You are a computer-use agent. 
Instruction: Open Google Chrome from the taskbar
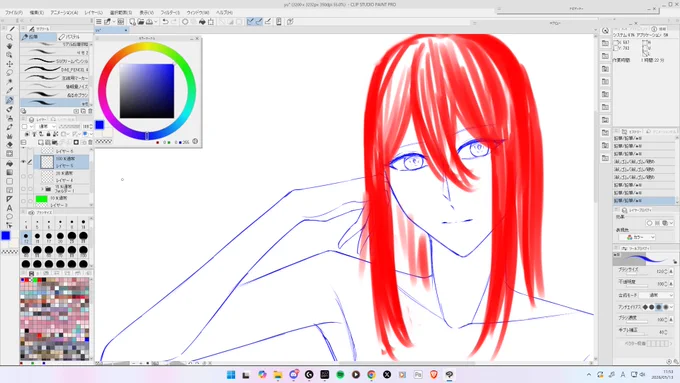[x=371, y=375]
